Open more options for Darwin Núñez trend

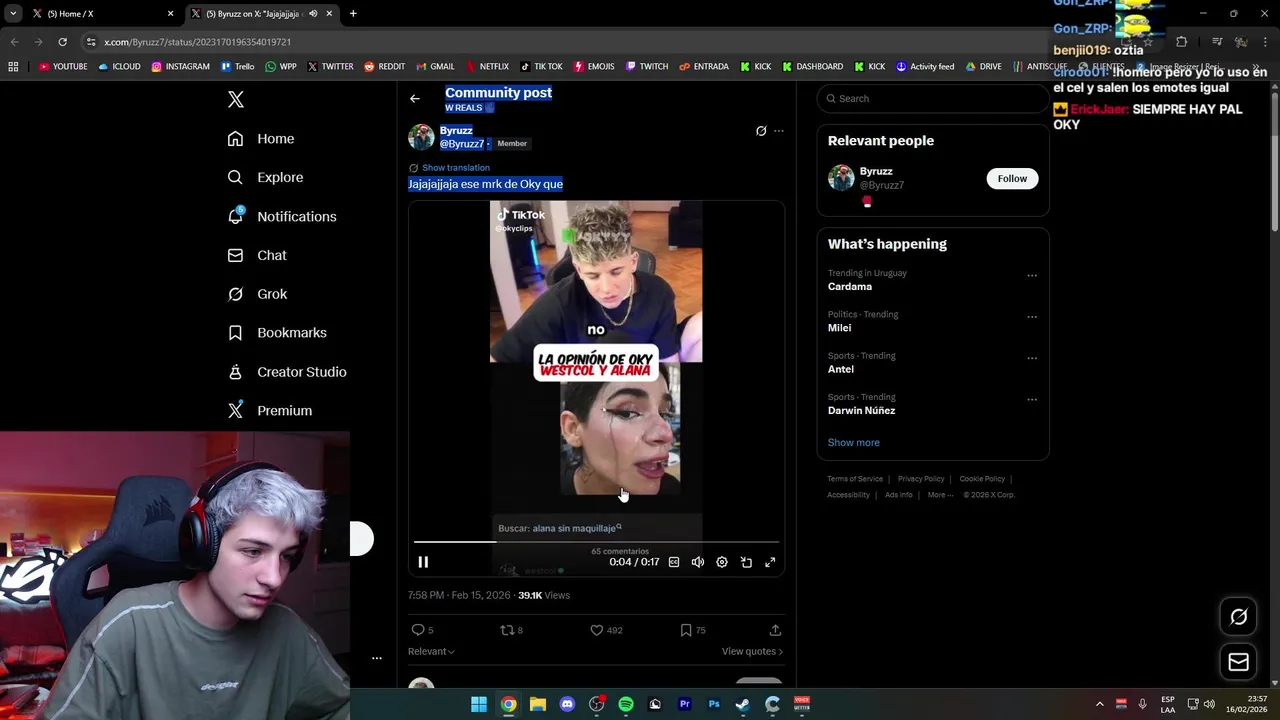point(1032,400)
